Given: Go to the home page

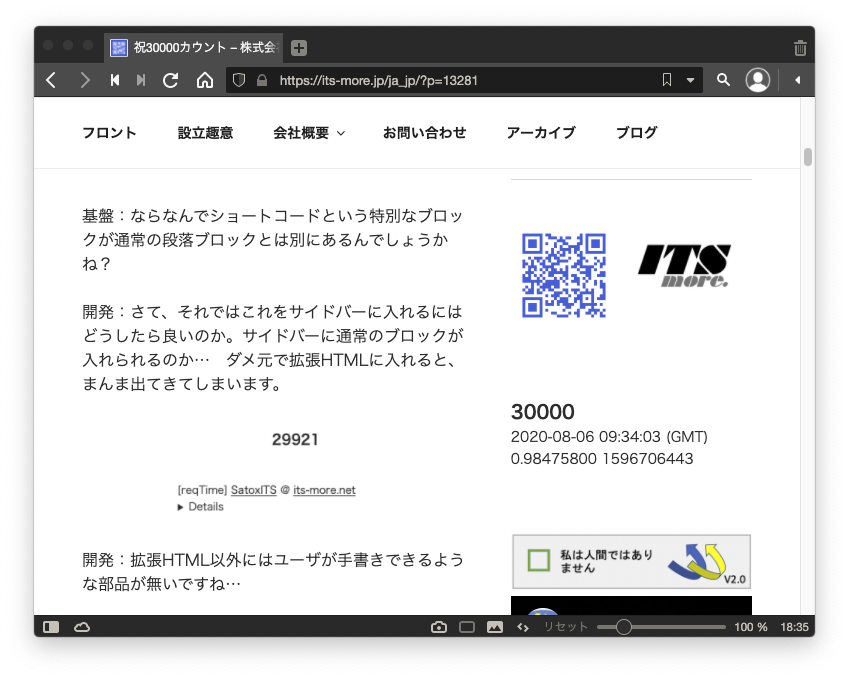Looking at the screenshot, I should (x=205, y=80).
